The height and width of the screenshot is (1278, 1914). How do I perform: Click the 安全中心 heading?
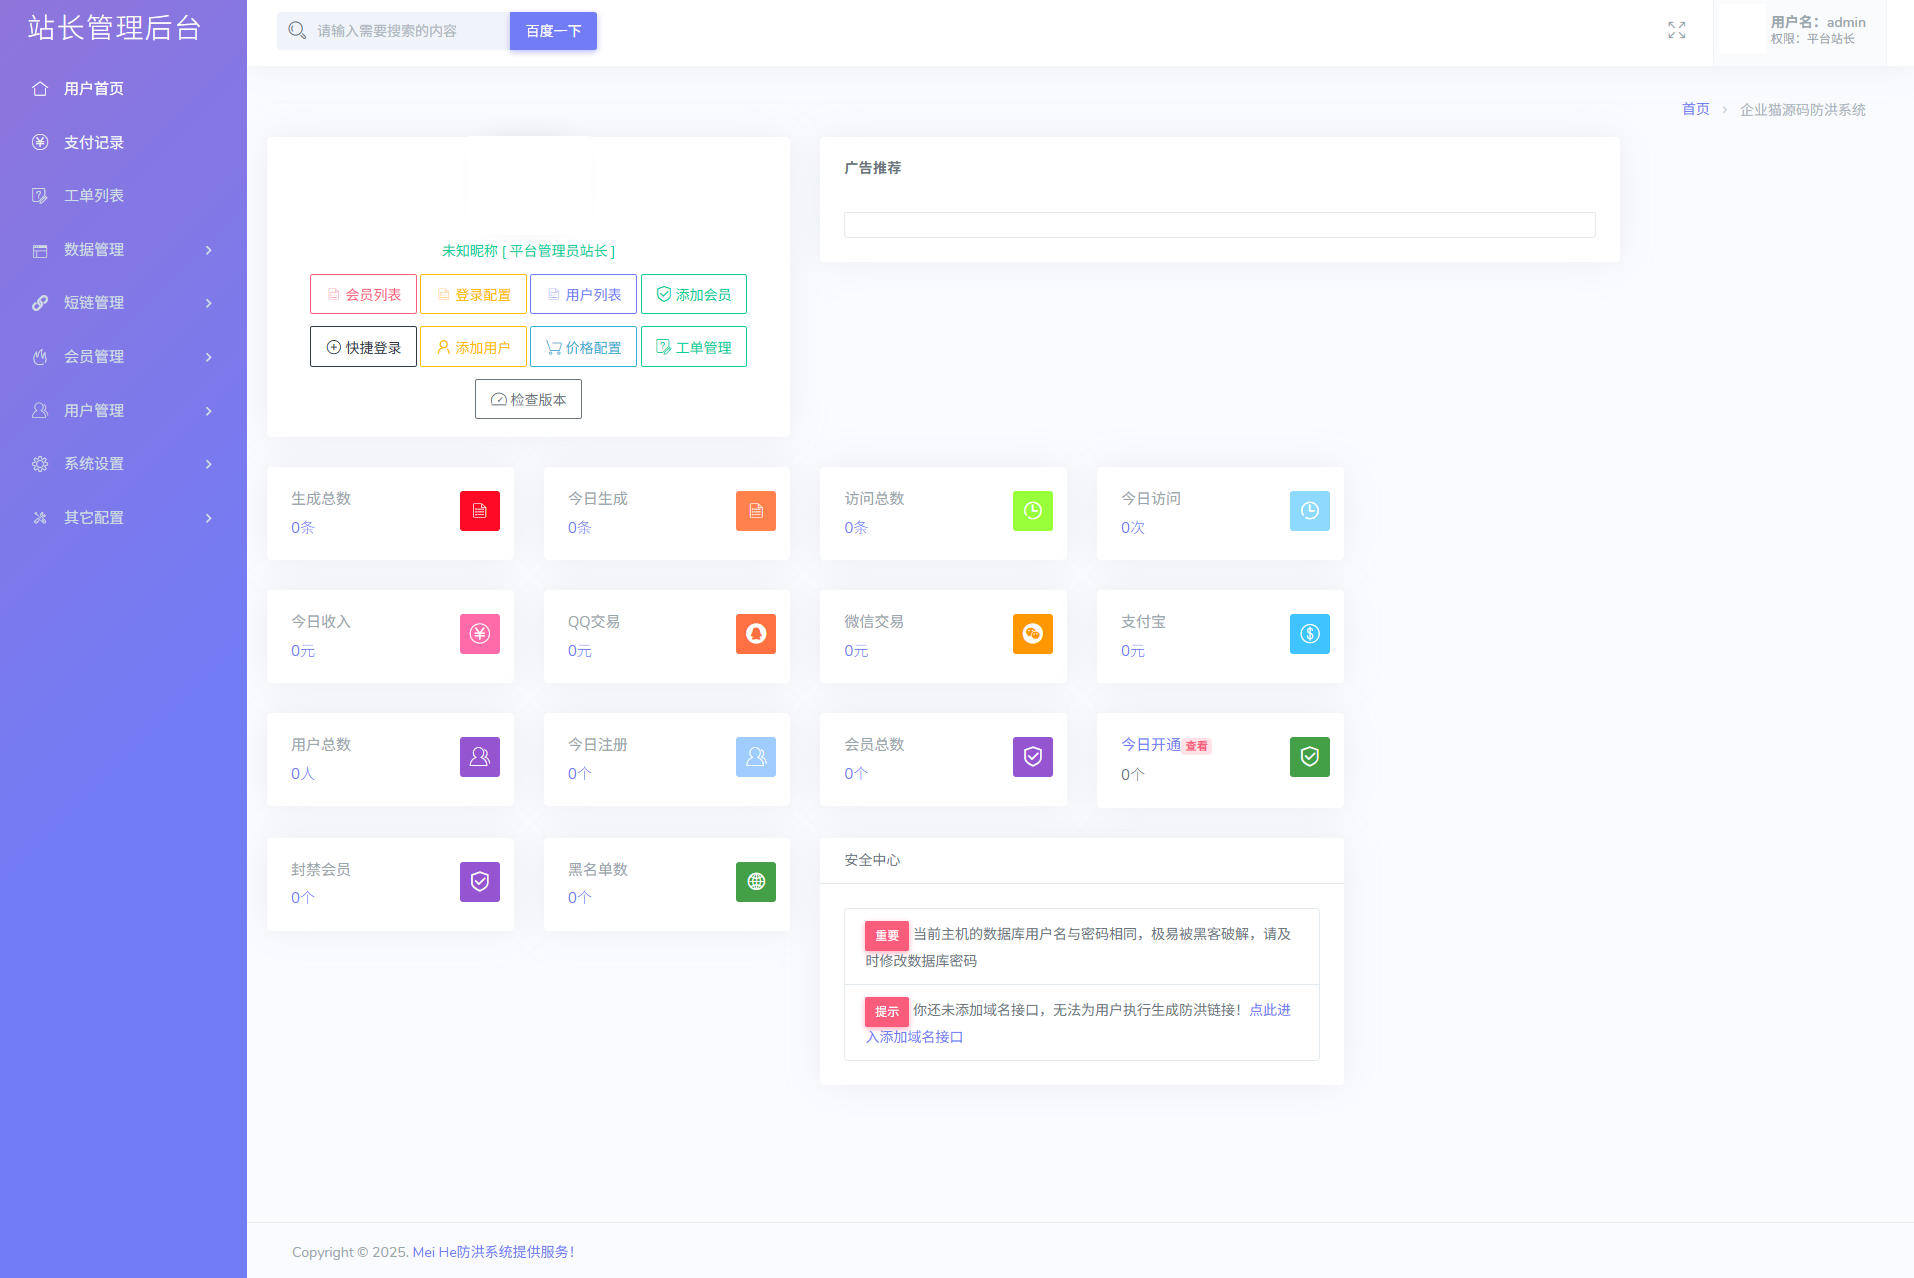click(x=872, y=860)
